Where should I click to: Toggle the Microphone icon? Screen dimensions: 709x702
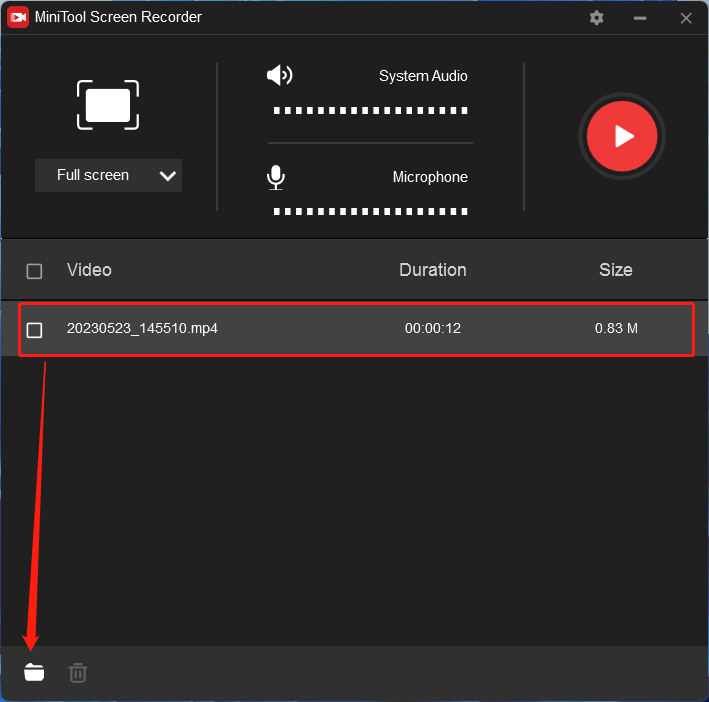[275, 177]
